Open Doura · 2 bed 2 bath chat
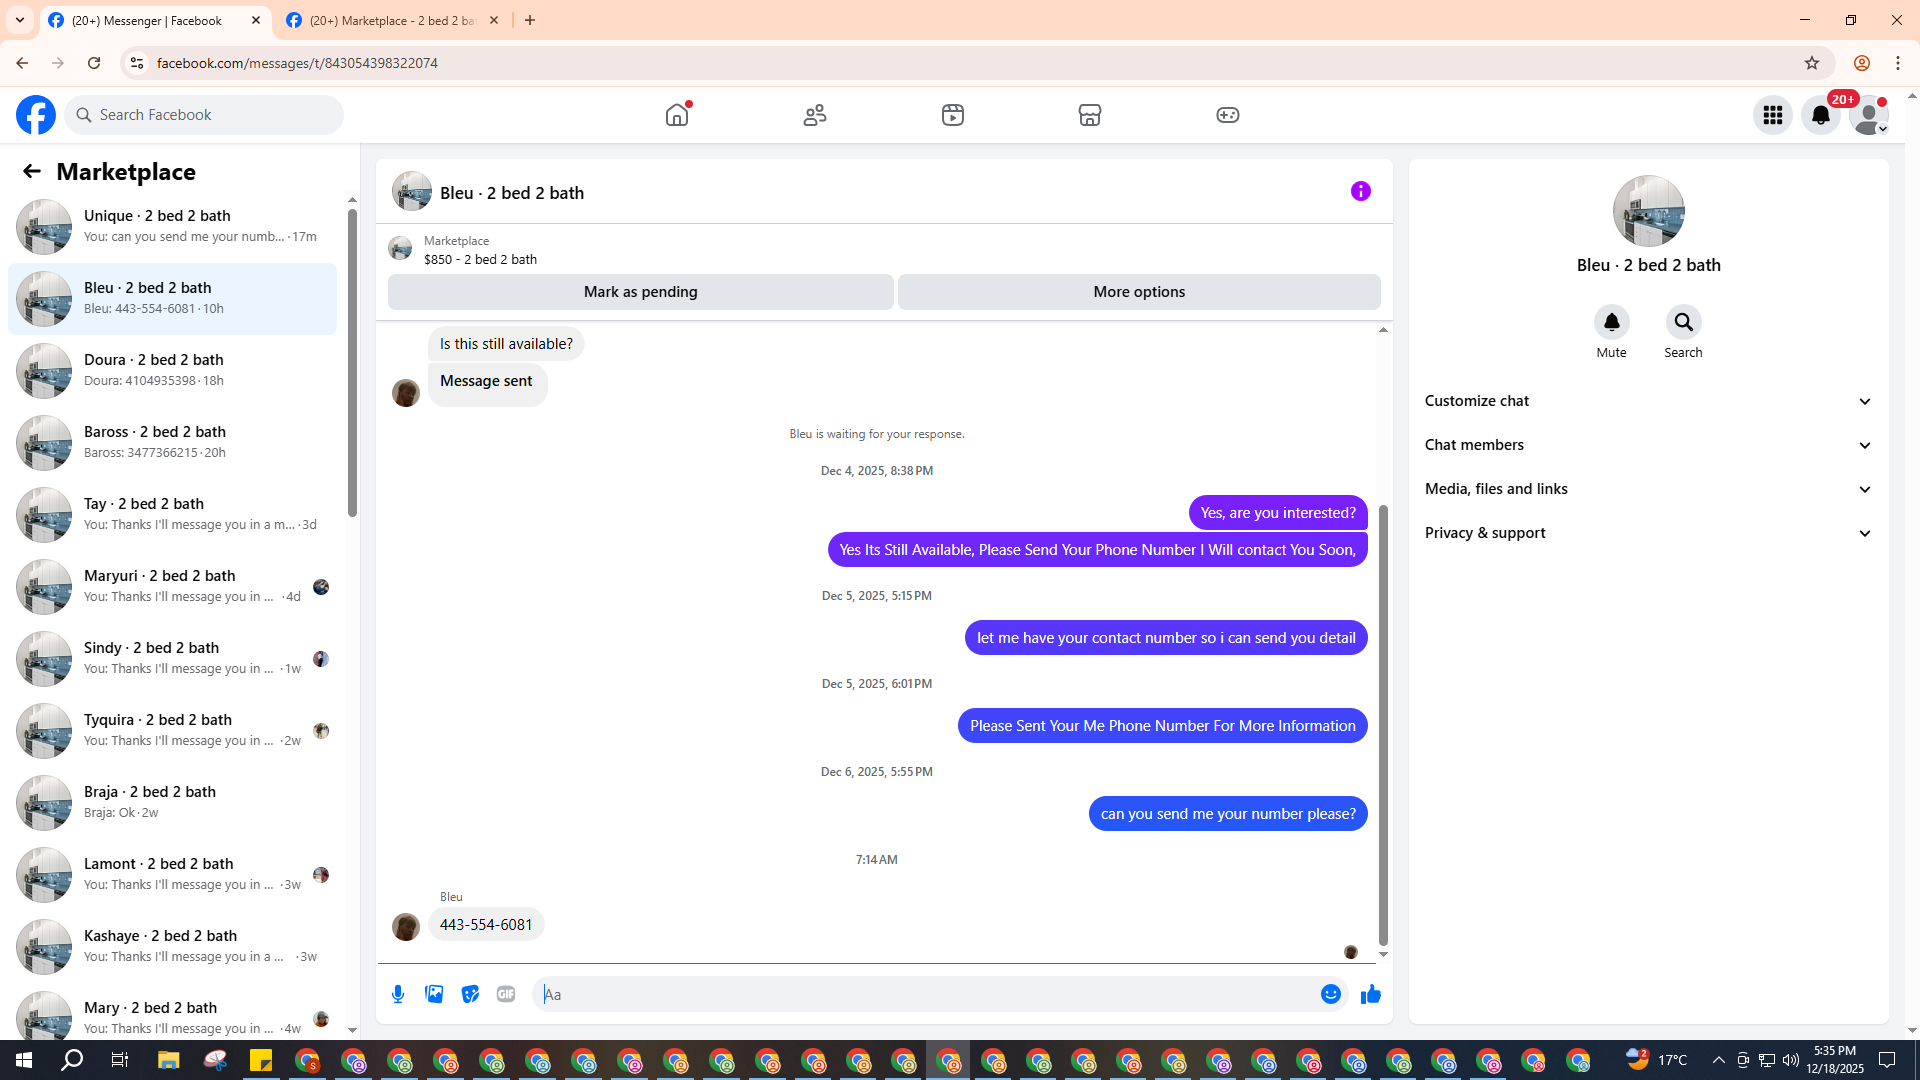Screen dimensions: 1920x1080 click(x=172, y=371)
